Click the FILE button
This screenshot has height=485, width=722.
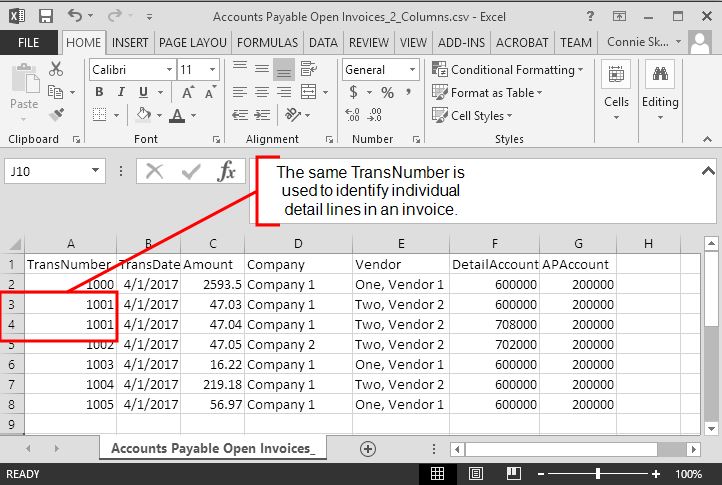point(29,43)
